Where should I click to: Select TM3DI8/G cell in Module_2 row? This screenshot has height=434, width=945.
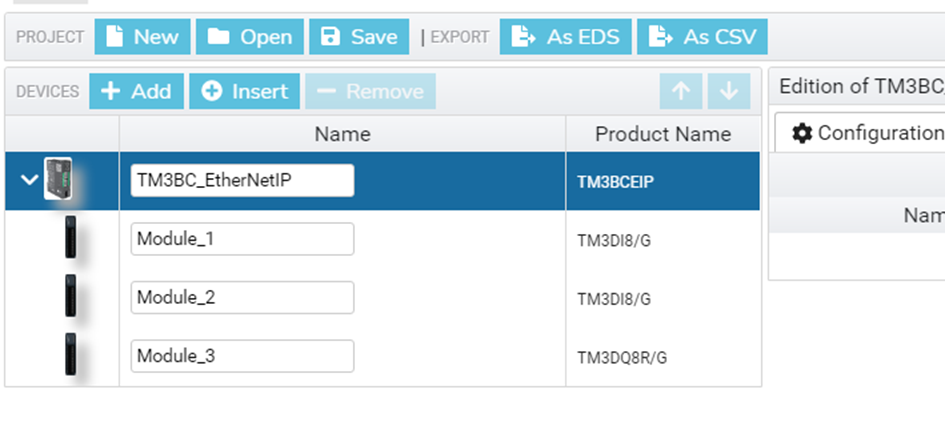click(663, 299)
